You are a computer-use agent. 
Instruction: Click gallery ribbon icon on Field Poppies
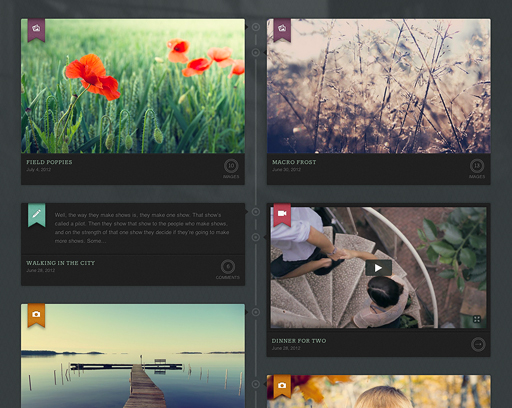click(36, 29)
